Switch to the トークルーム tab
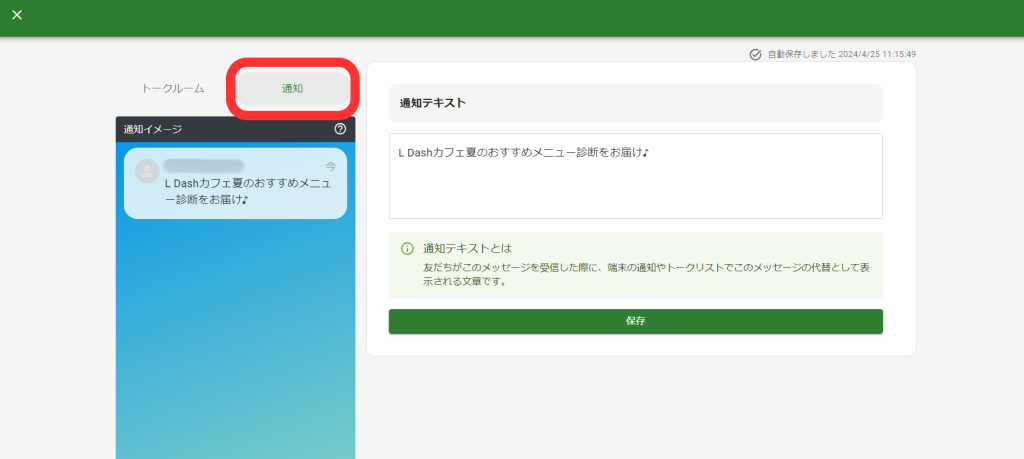The height and width of the screenshot is (459, 1024). tap(173, 89)
